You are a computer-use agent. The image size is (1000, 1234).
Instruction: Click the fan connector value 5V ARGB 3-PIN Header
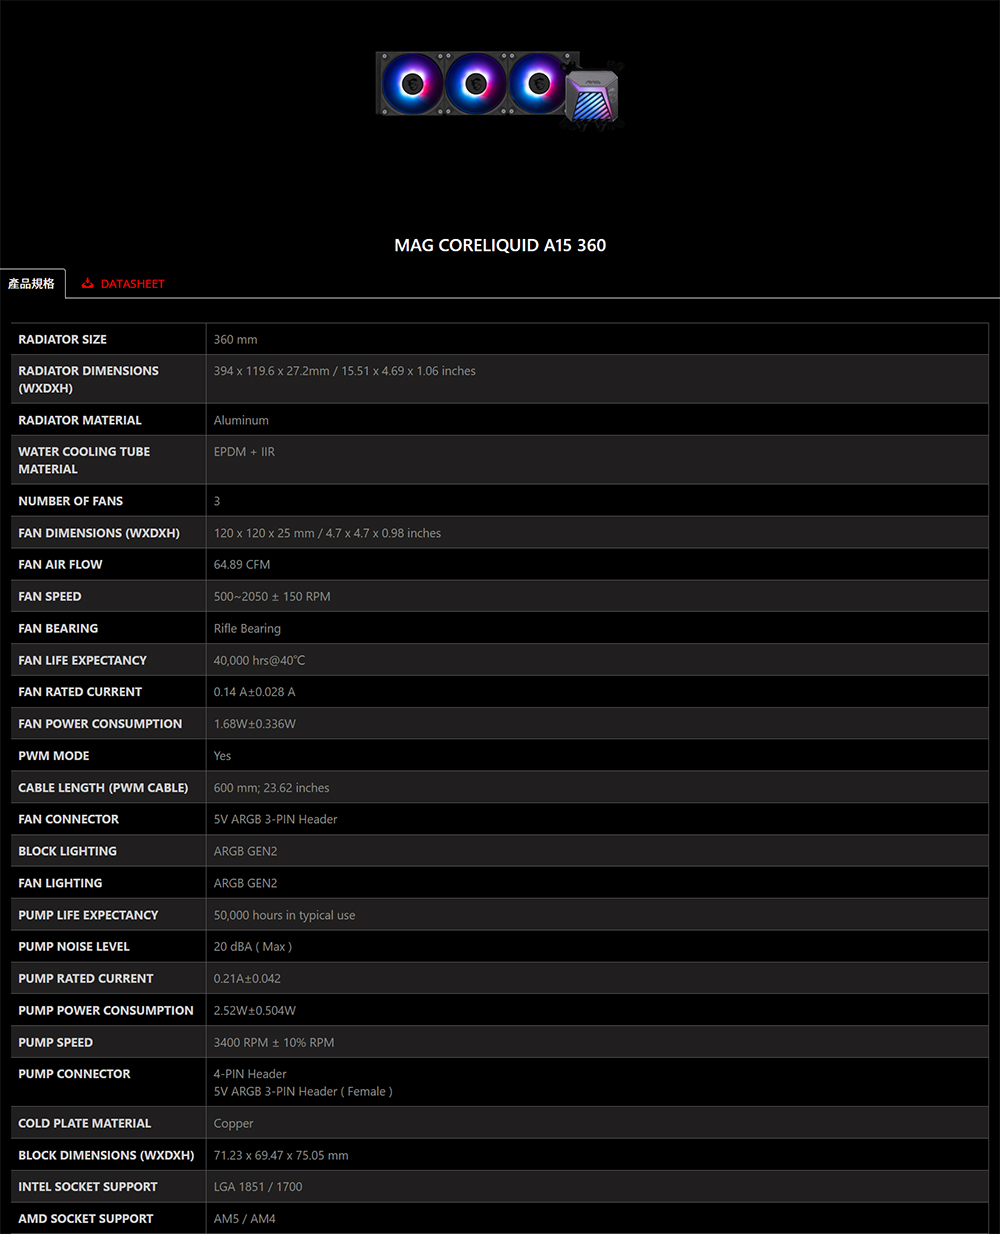pyautogui.click(x=275, y=820)
